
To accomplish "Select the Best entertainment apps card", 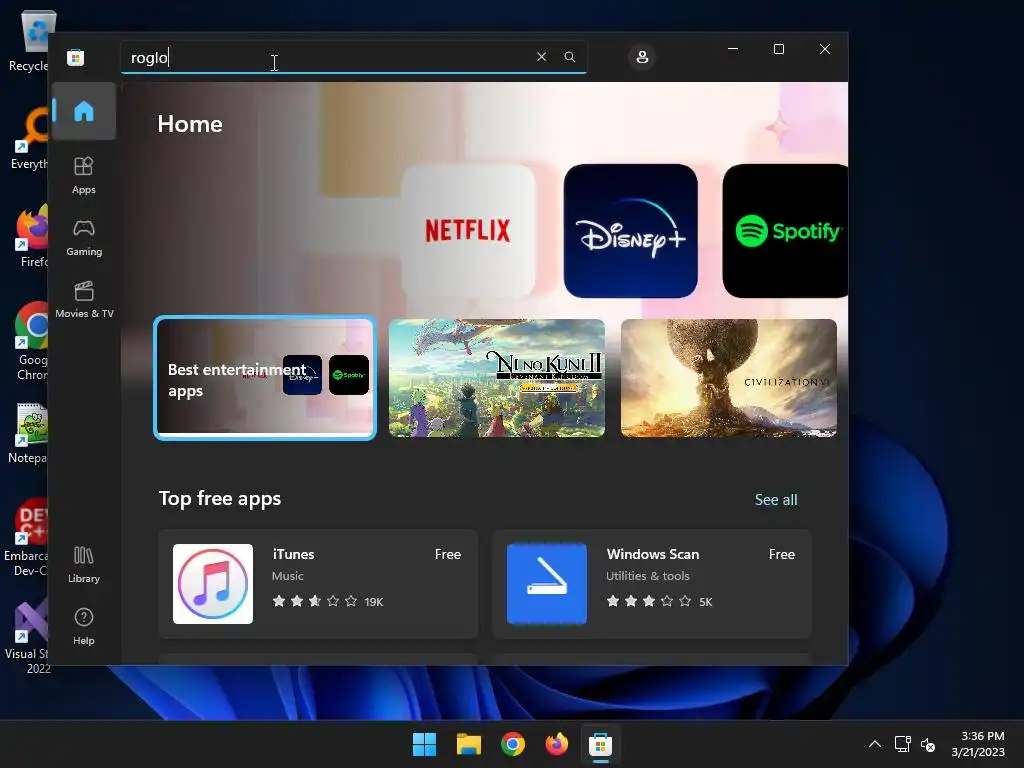I will (x=264, y=378).
